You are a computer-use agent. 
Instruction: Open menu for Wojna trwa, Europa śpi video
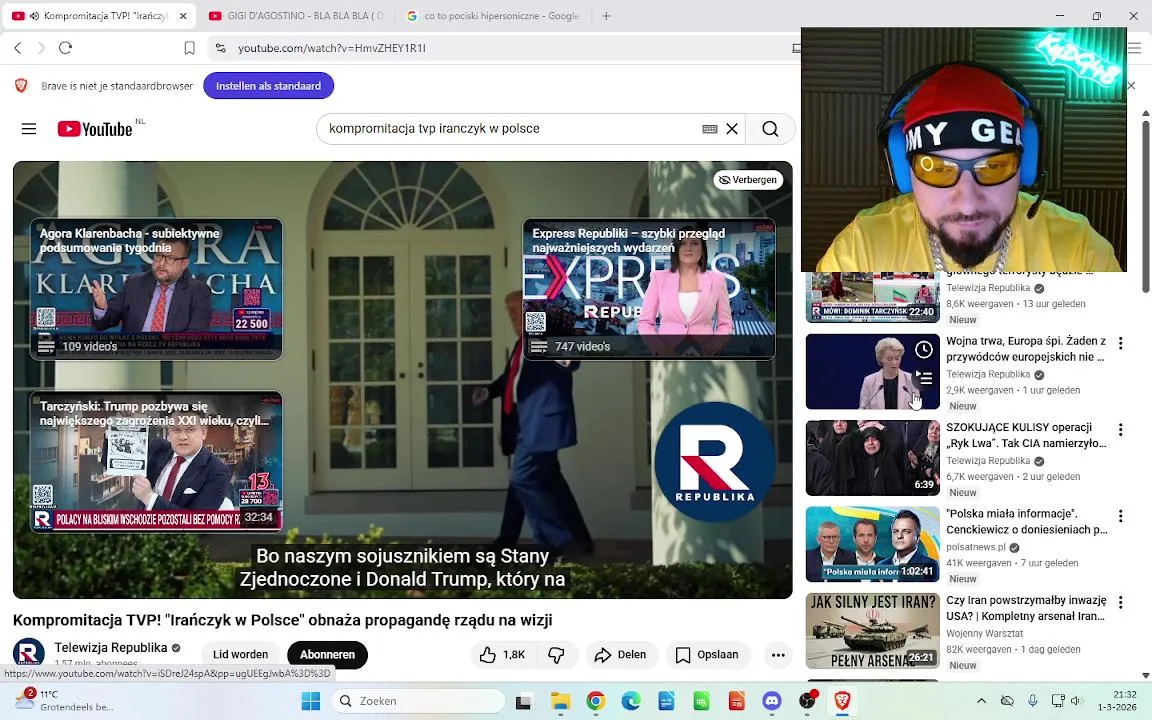[x=1120, y=343]
